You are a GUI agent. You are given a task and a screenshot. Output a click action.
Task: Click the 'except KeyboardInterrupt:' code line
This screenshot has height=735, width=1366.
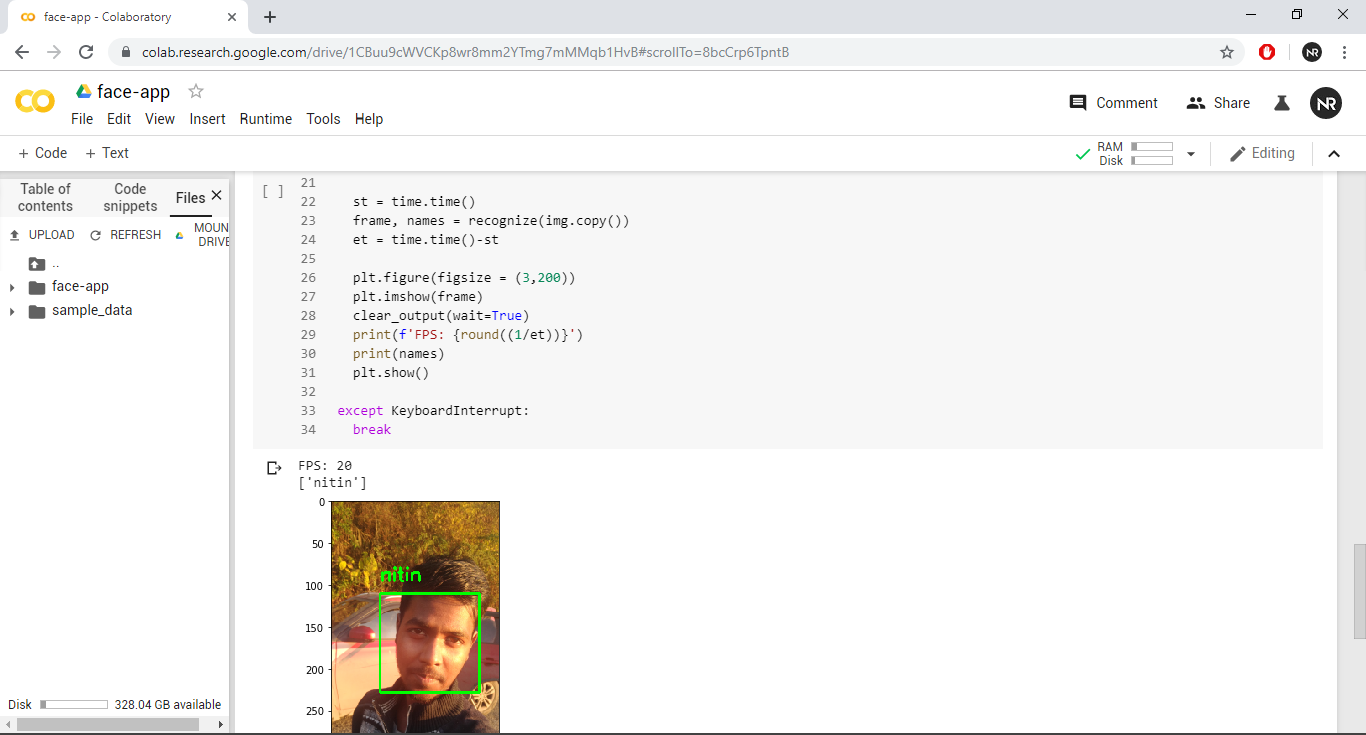(433, 410)
